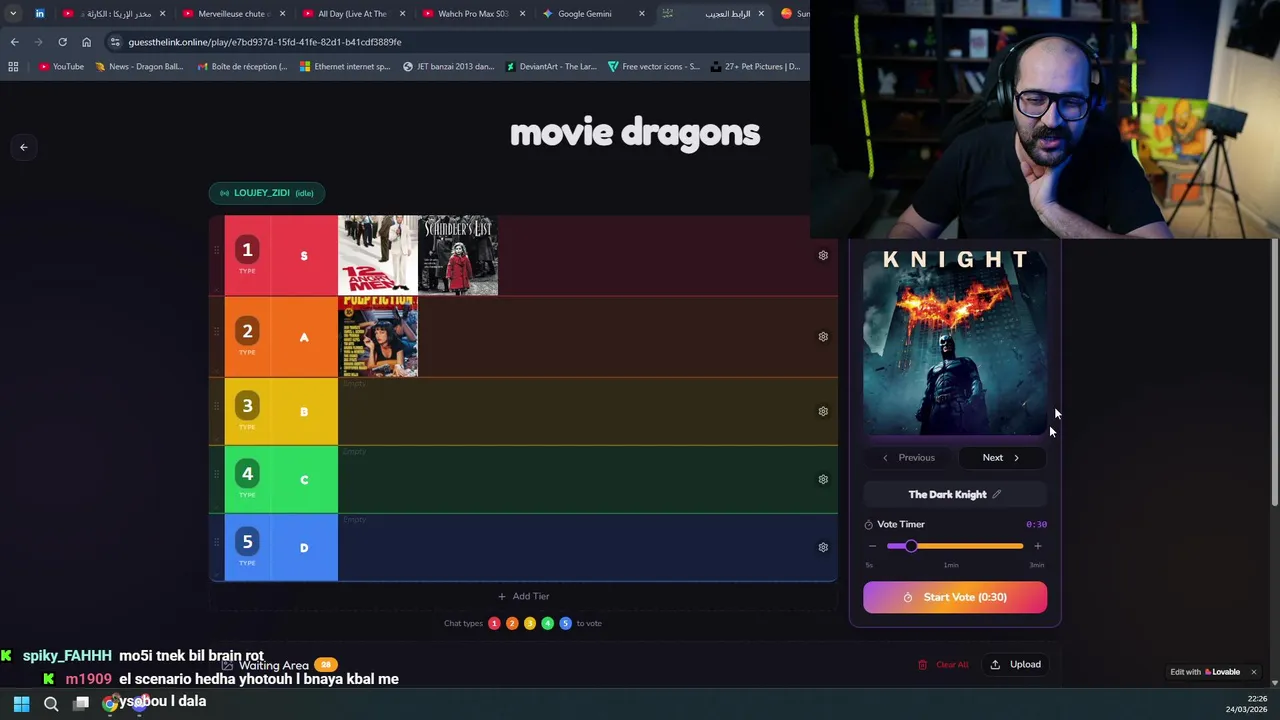Open JET banzai 2013 bookmark
The image size is (1280, 720).
[x=448, y=67]
